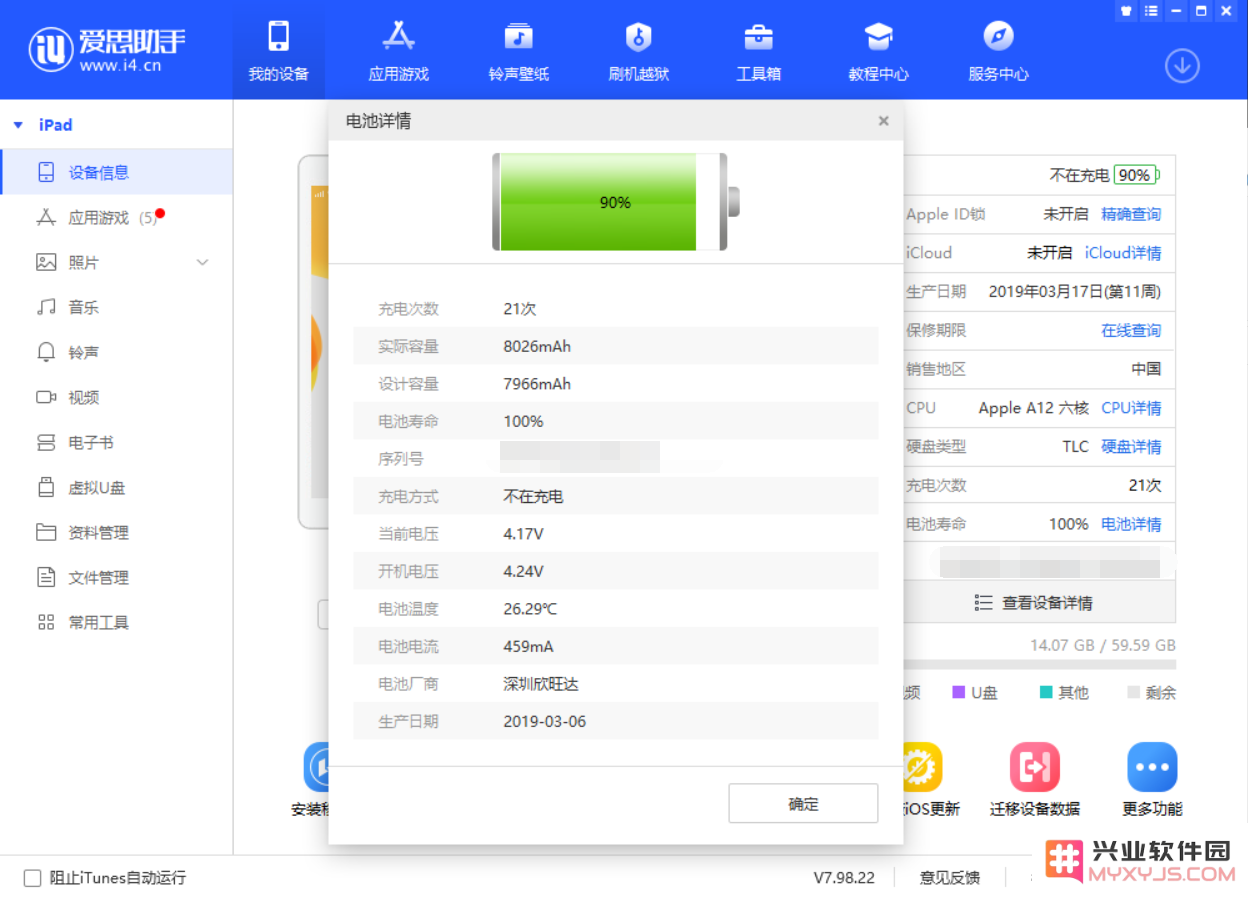Open the 我的设备 tab
1248x898 pixels.
pyautogui.click(x=279, y=50)
